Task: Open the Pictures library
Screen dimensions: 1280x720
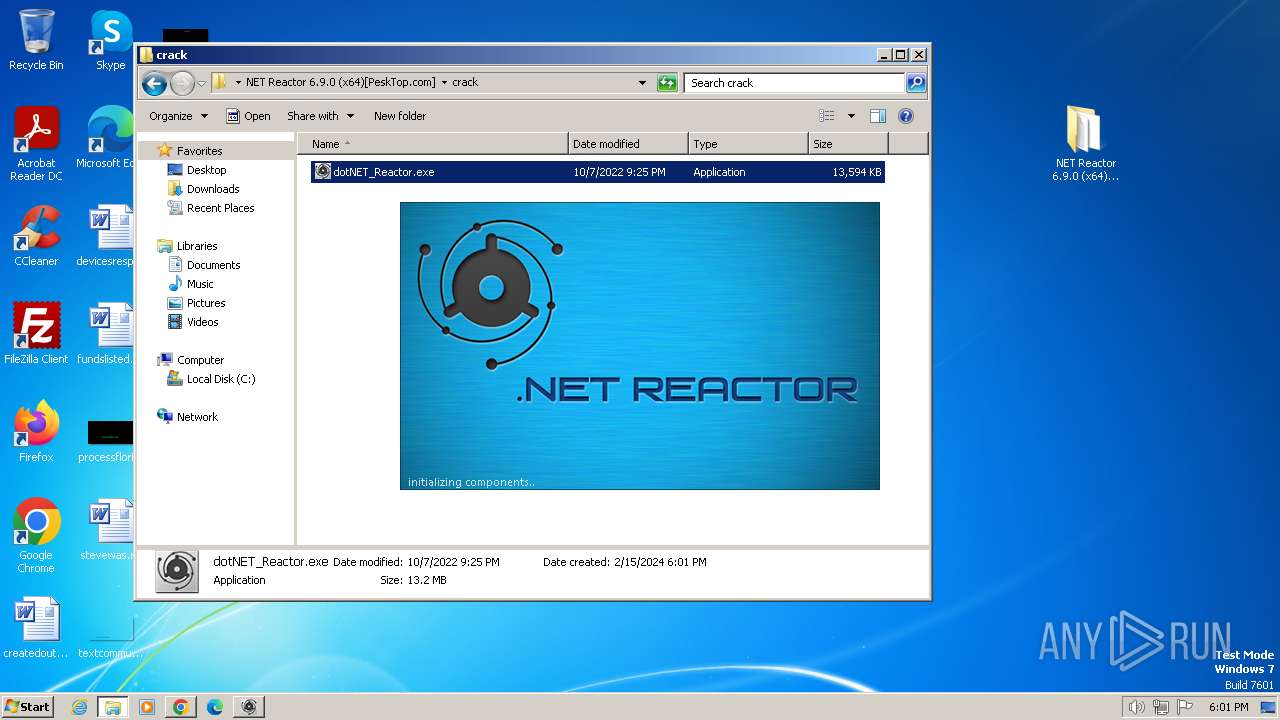Action: 206,303
